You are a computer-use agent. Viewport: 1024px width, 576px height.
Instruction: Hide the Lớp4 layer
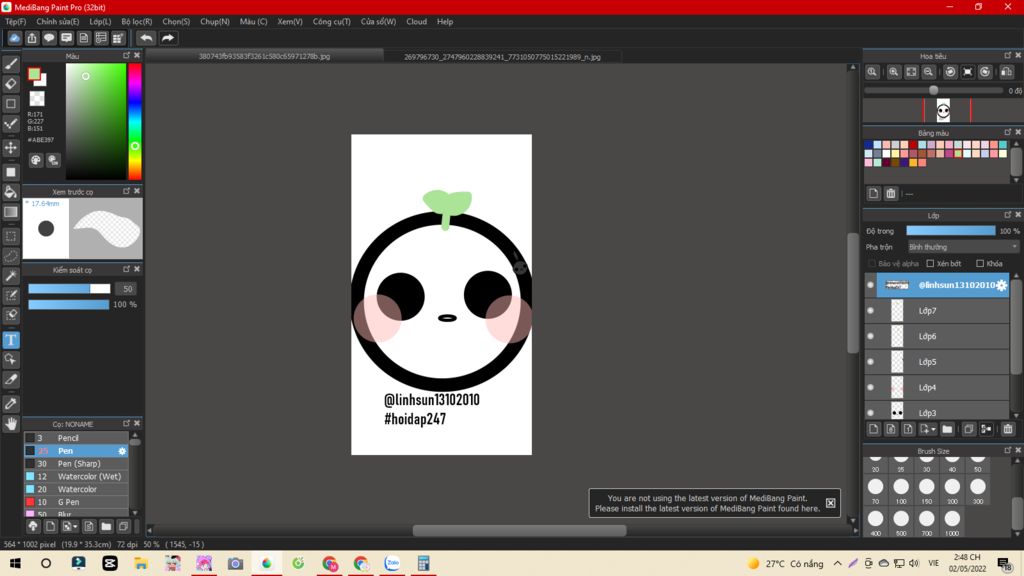coord(871,387)
